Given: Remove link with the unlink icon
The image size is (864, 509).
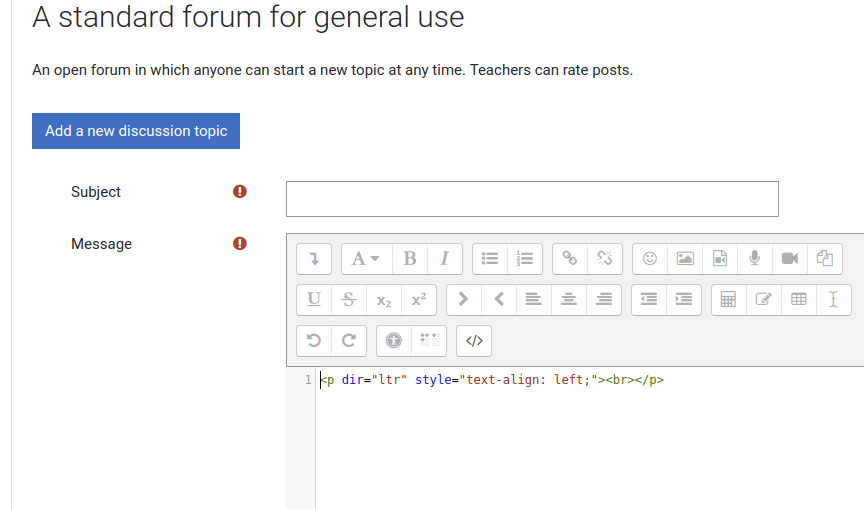Looking at the screenshot, I should [604, 258].
